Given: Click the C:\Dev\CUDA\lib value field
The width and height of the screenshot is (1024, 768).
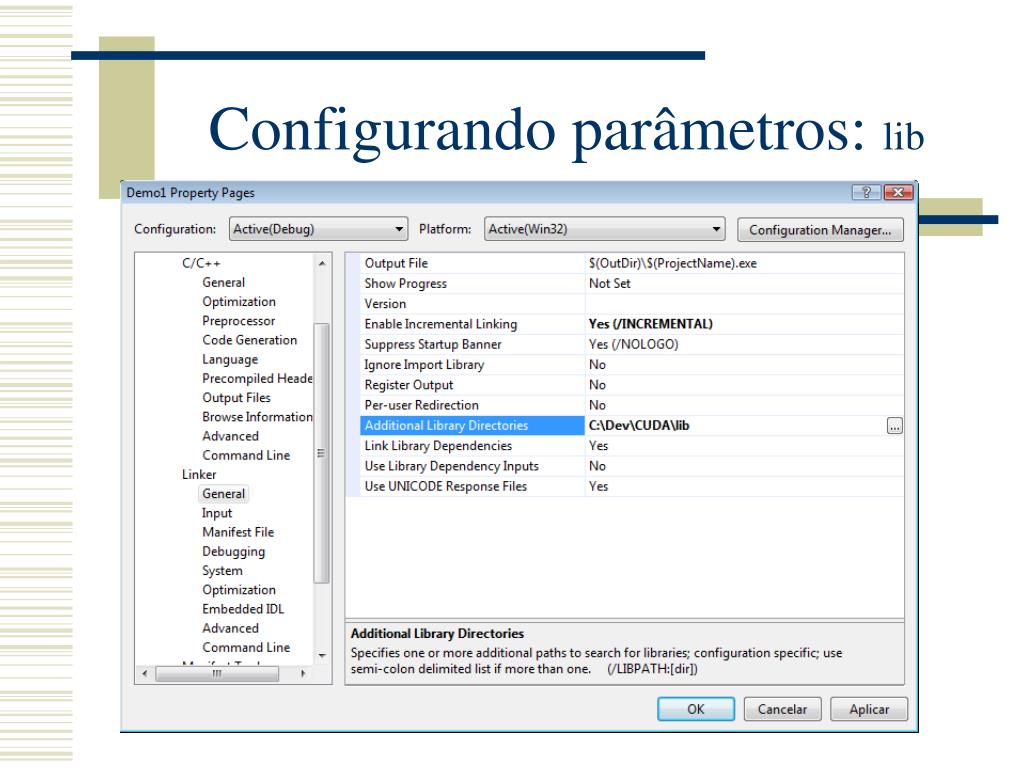Looking at the screenshot, I should (x=736, y=425).
